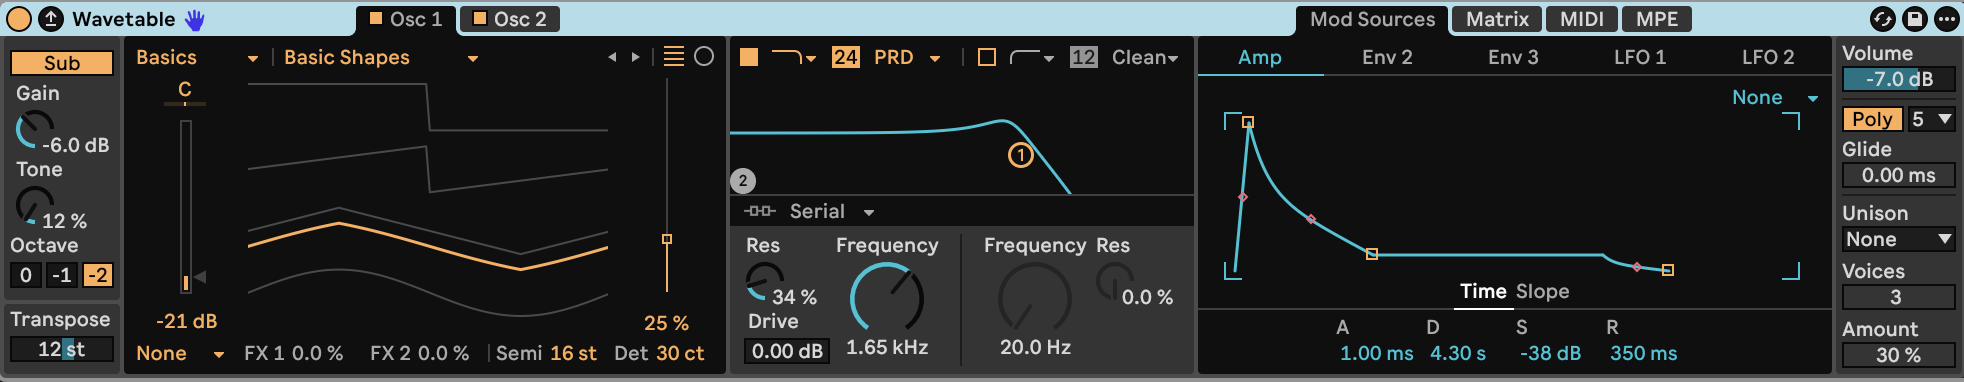Screen dimensions: 1964x382
Task: Click the Transpose 12 st field
Action: pyautogui.click(x=62, y=349)
